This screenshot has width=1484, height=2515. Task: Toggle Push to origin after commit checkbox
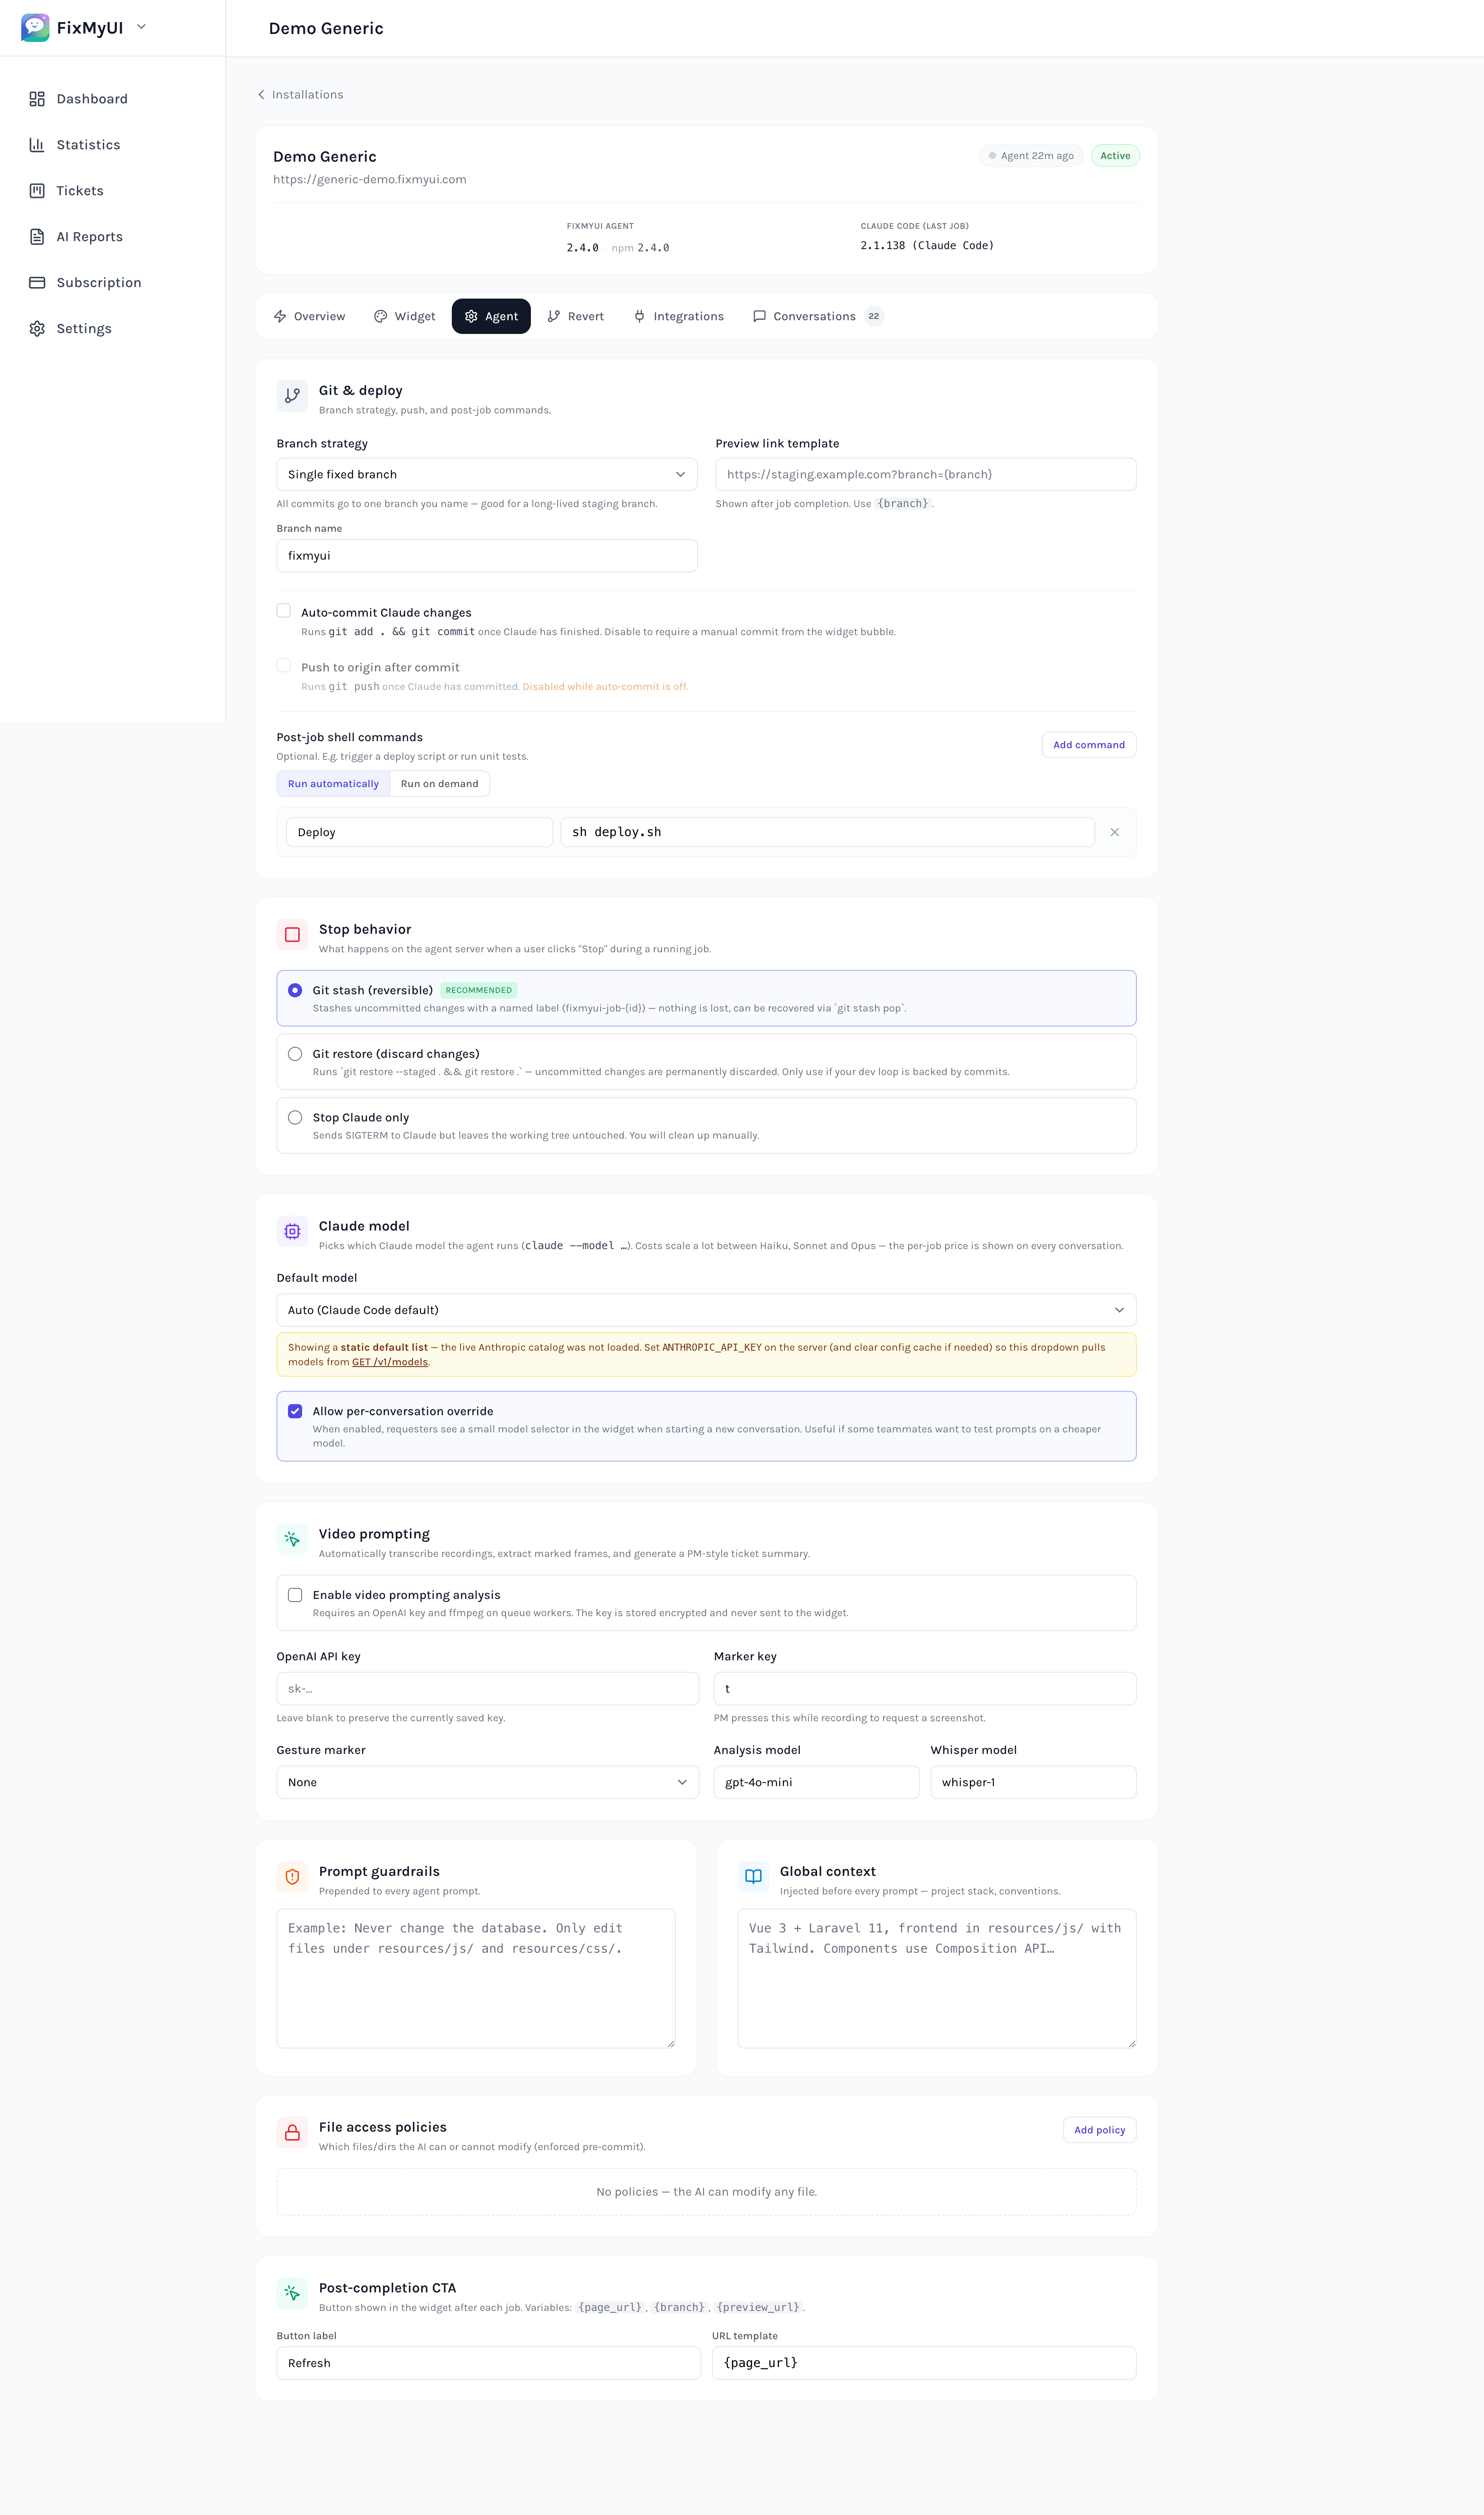pyautogui.click(x=284, y=666)
